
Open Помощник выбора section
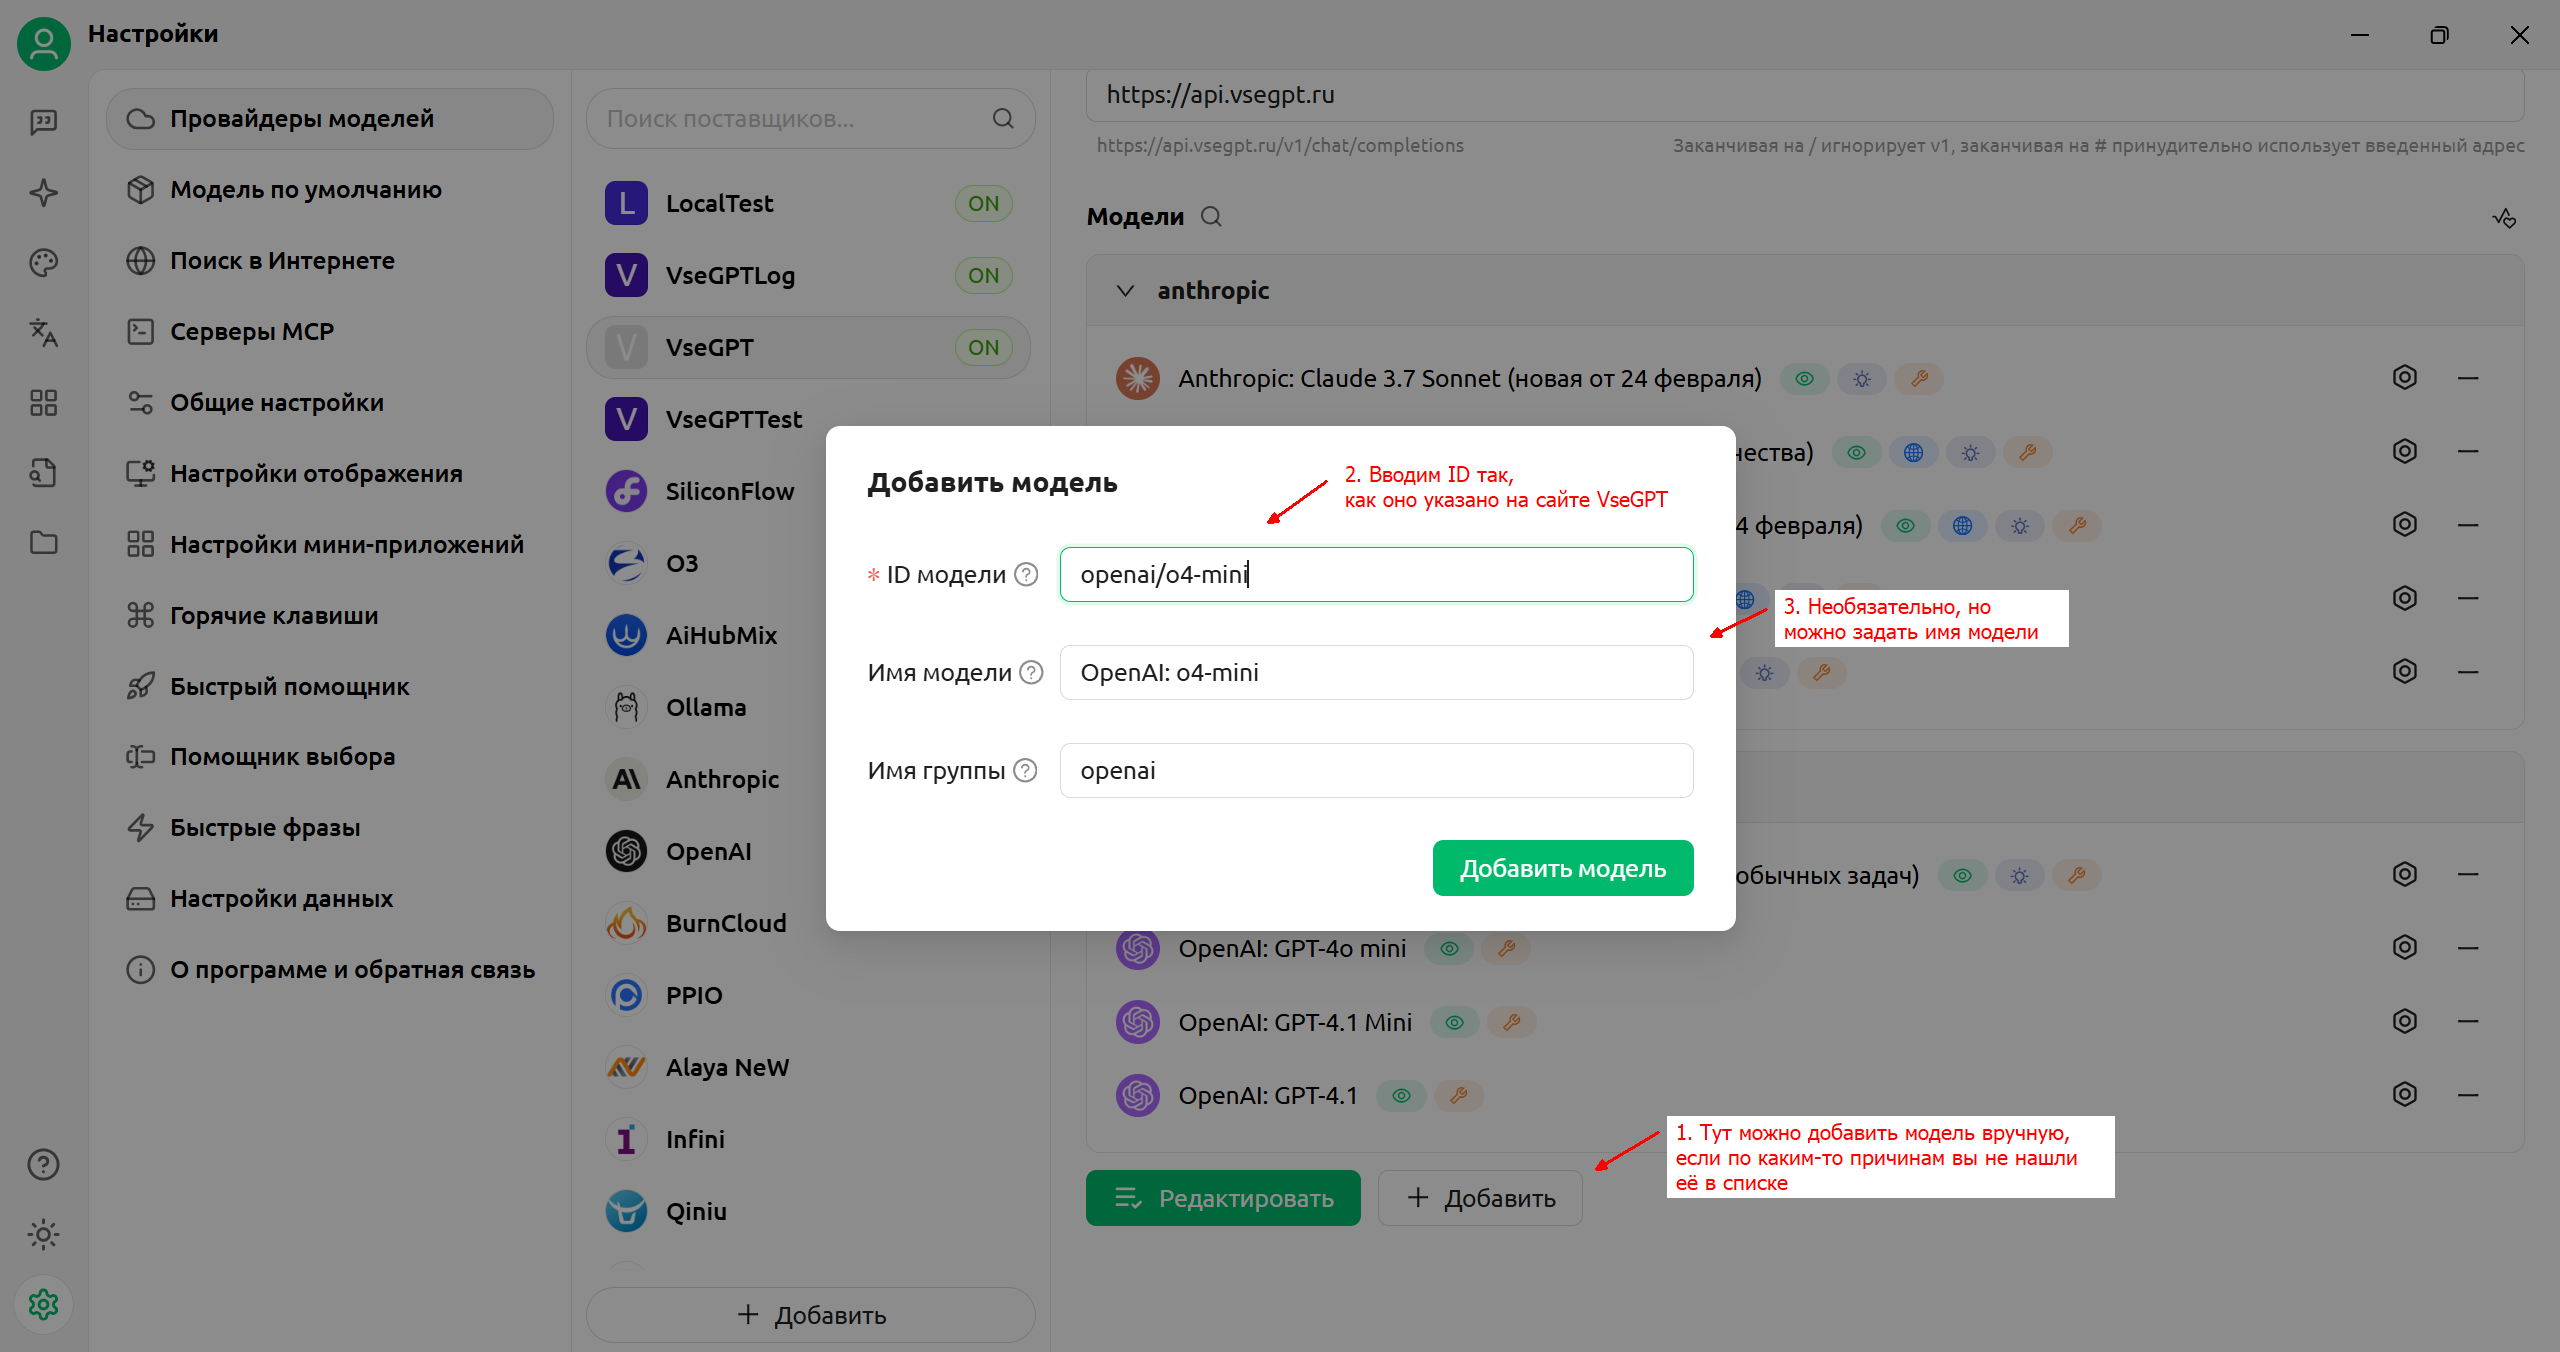(x=330, y=756)
